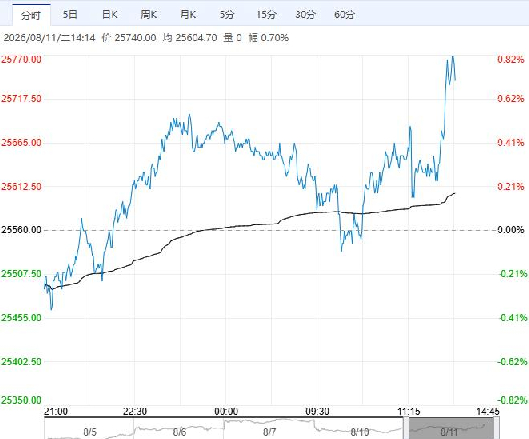529x439 pixels.
Task: Select the 30分 interval tab
Action: click(306, 15)
